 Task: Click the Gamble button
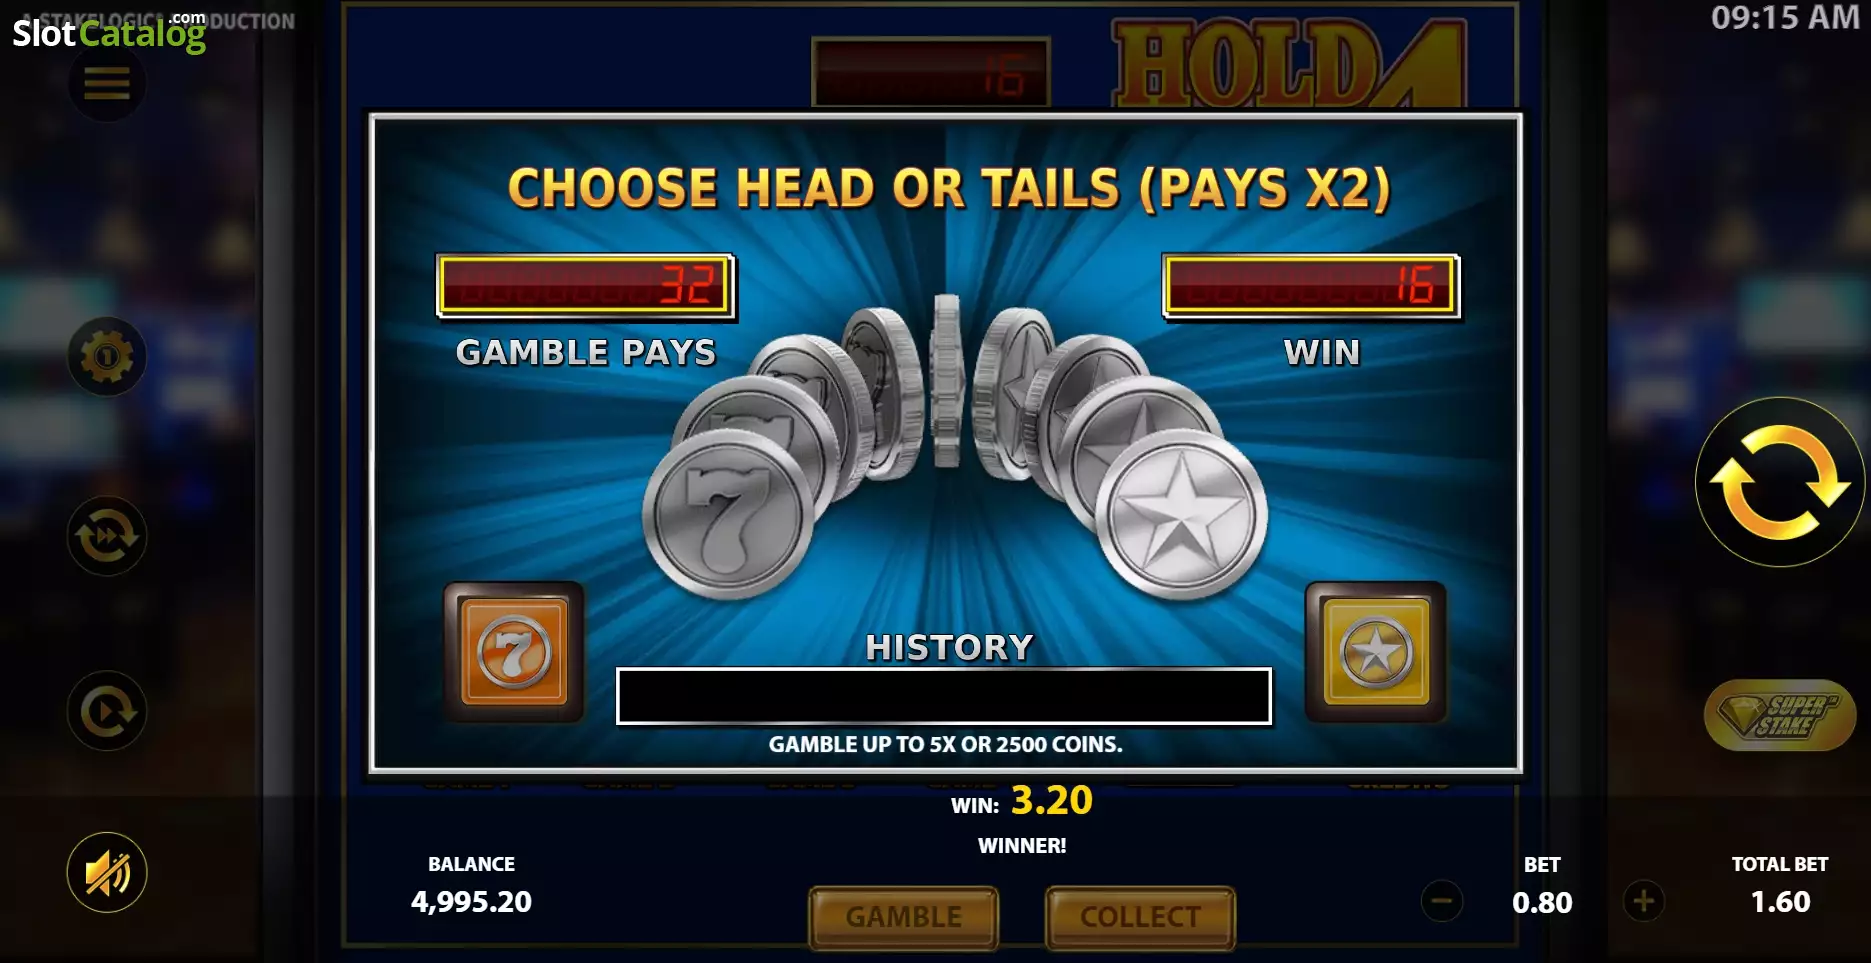[904, 917]
